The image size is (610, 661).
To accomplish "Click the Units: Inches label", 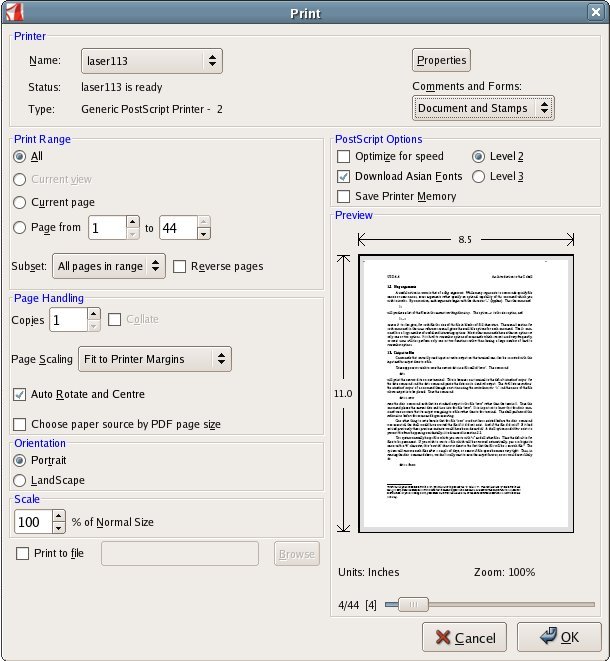I will point(368,572).
